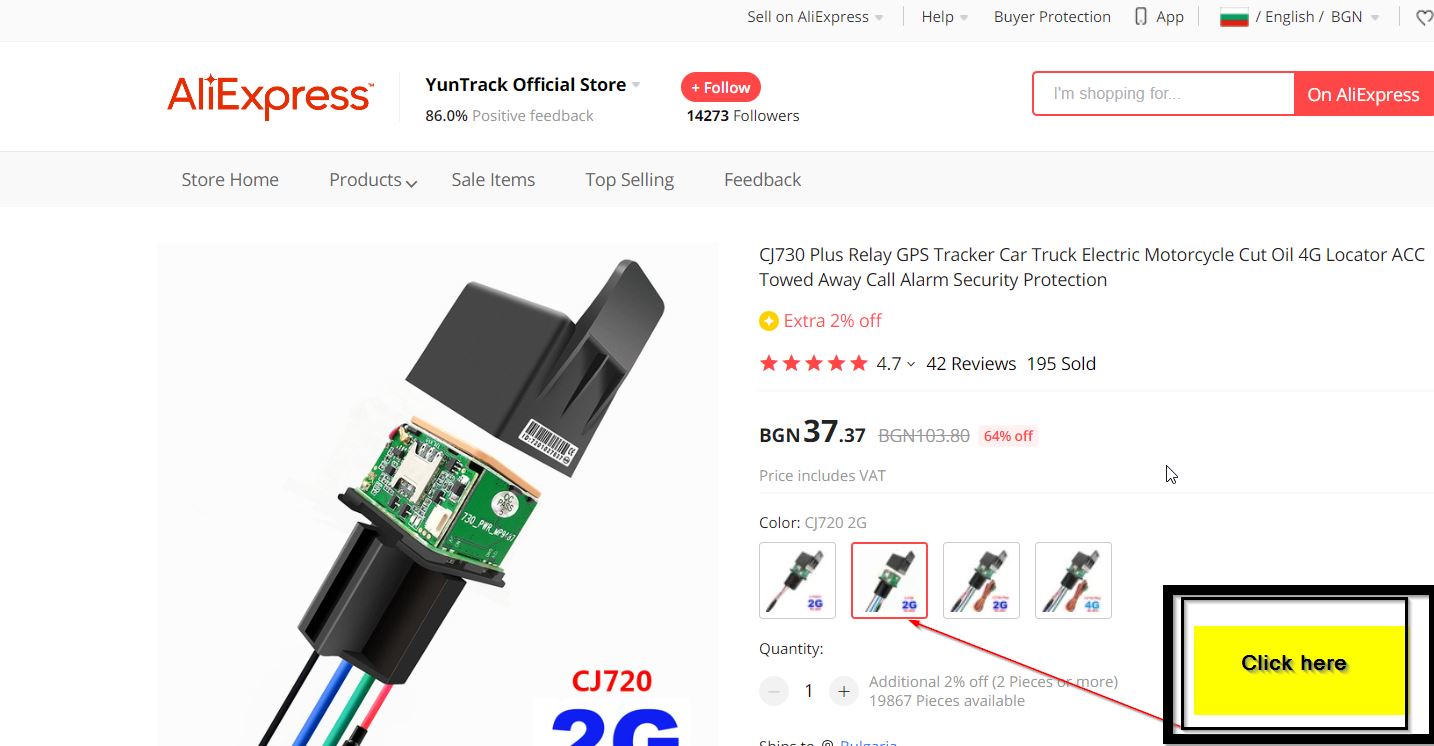
Task: Click the yellow Extra 2% off coin icon
Action: 768,321
